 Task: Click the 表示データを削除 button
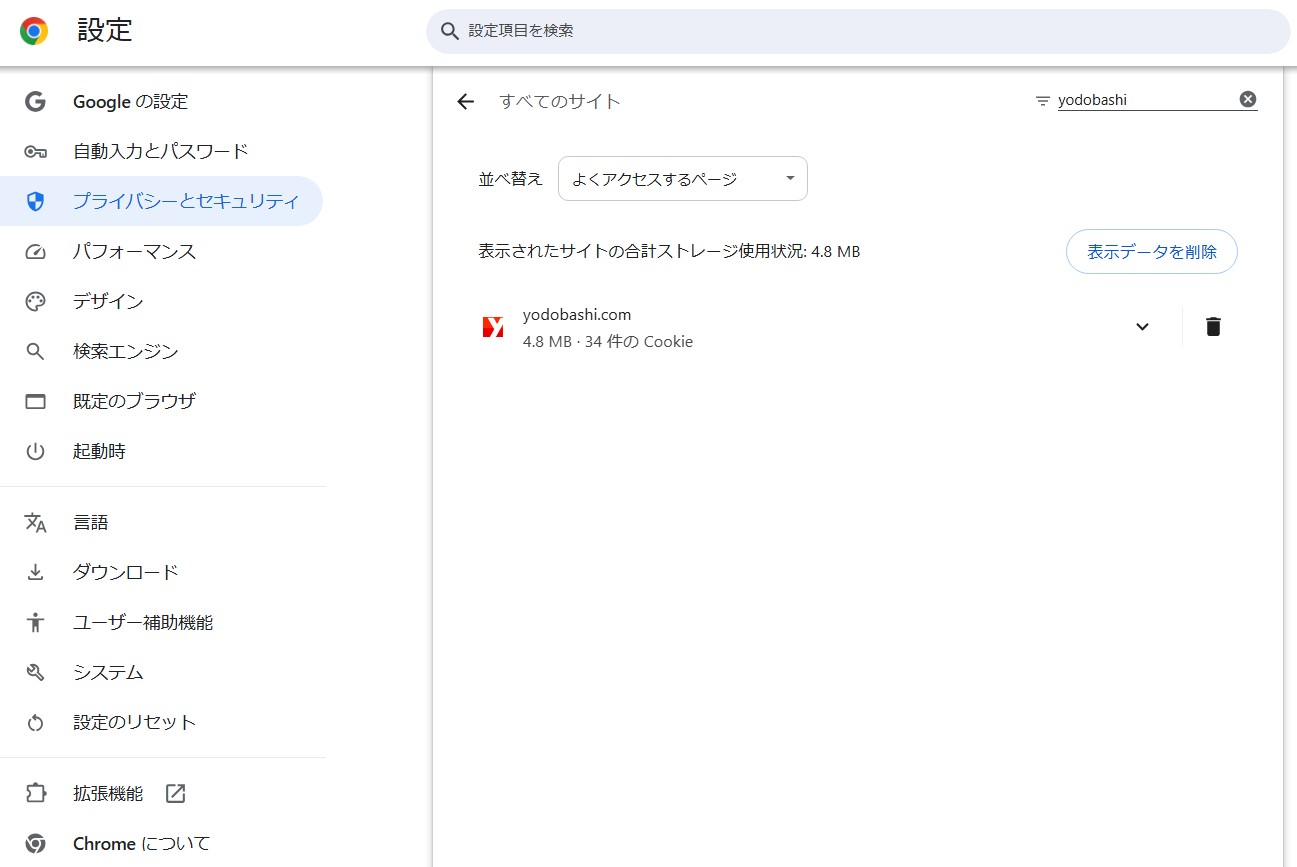pyautogui.click(x=1151, y=252)
